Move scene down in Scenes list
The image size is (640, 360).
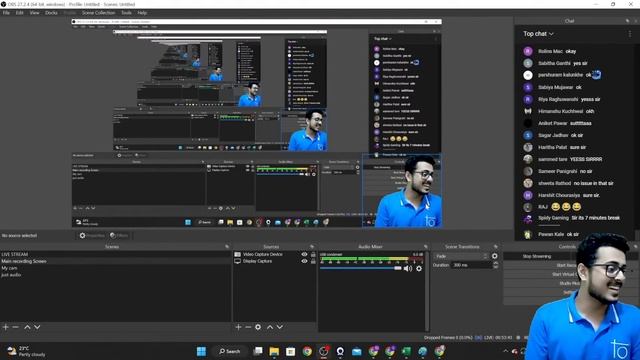(37, 327)
